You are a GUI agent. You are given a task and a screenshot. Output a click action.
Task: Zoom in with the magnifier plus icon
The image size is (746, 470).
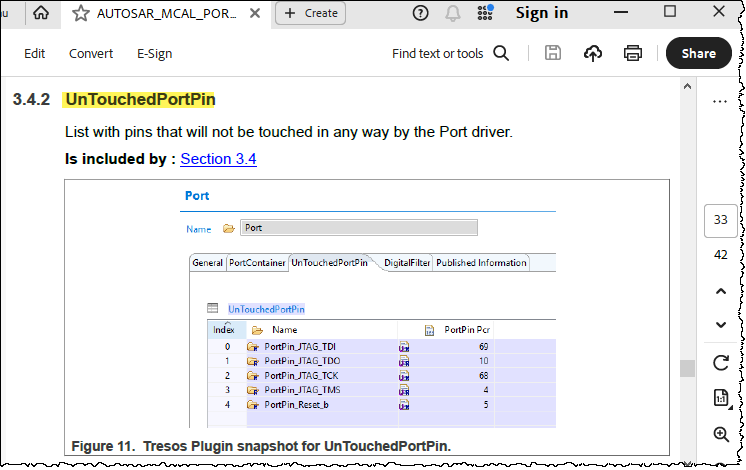(x=720, y=434)
